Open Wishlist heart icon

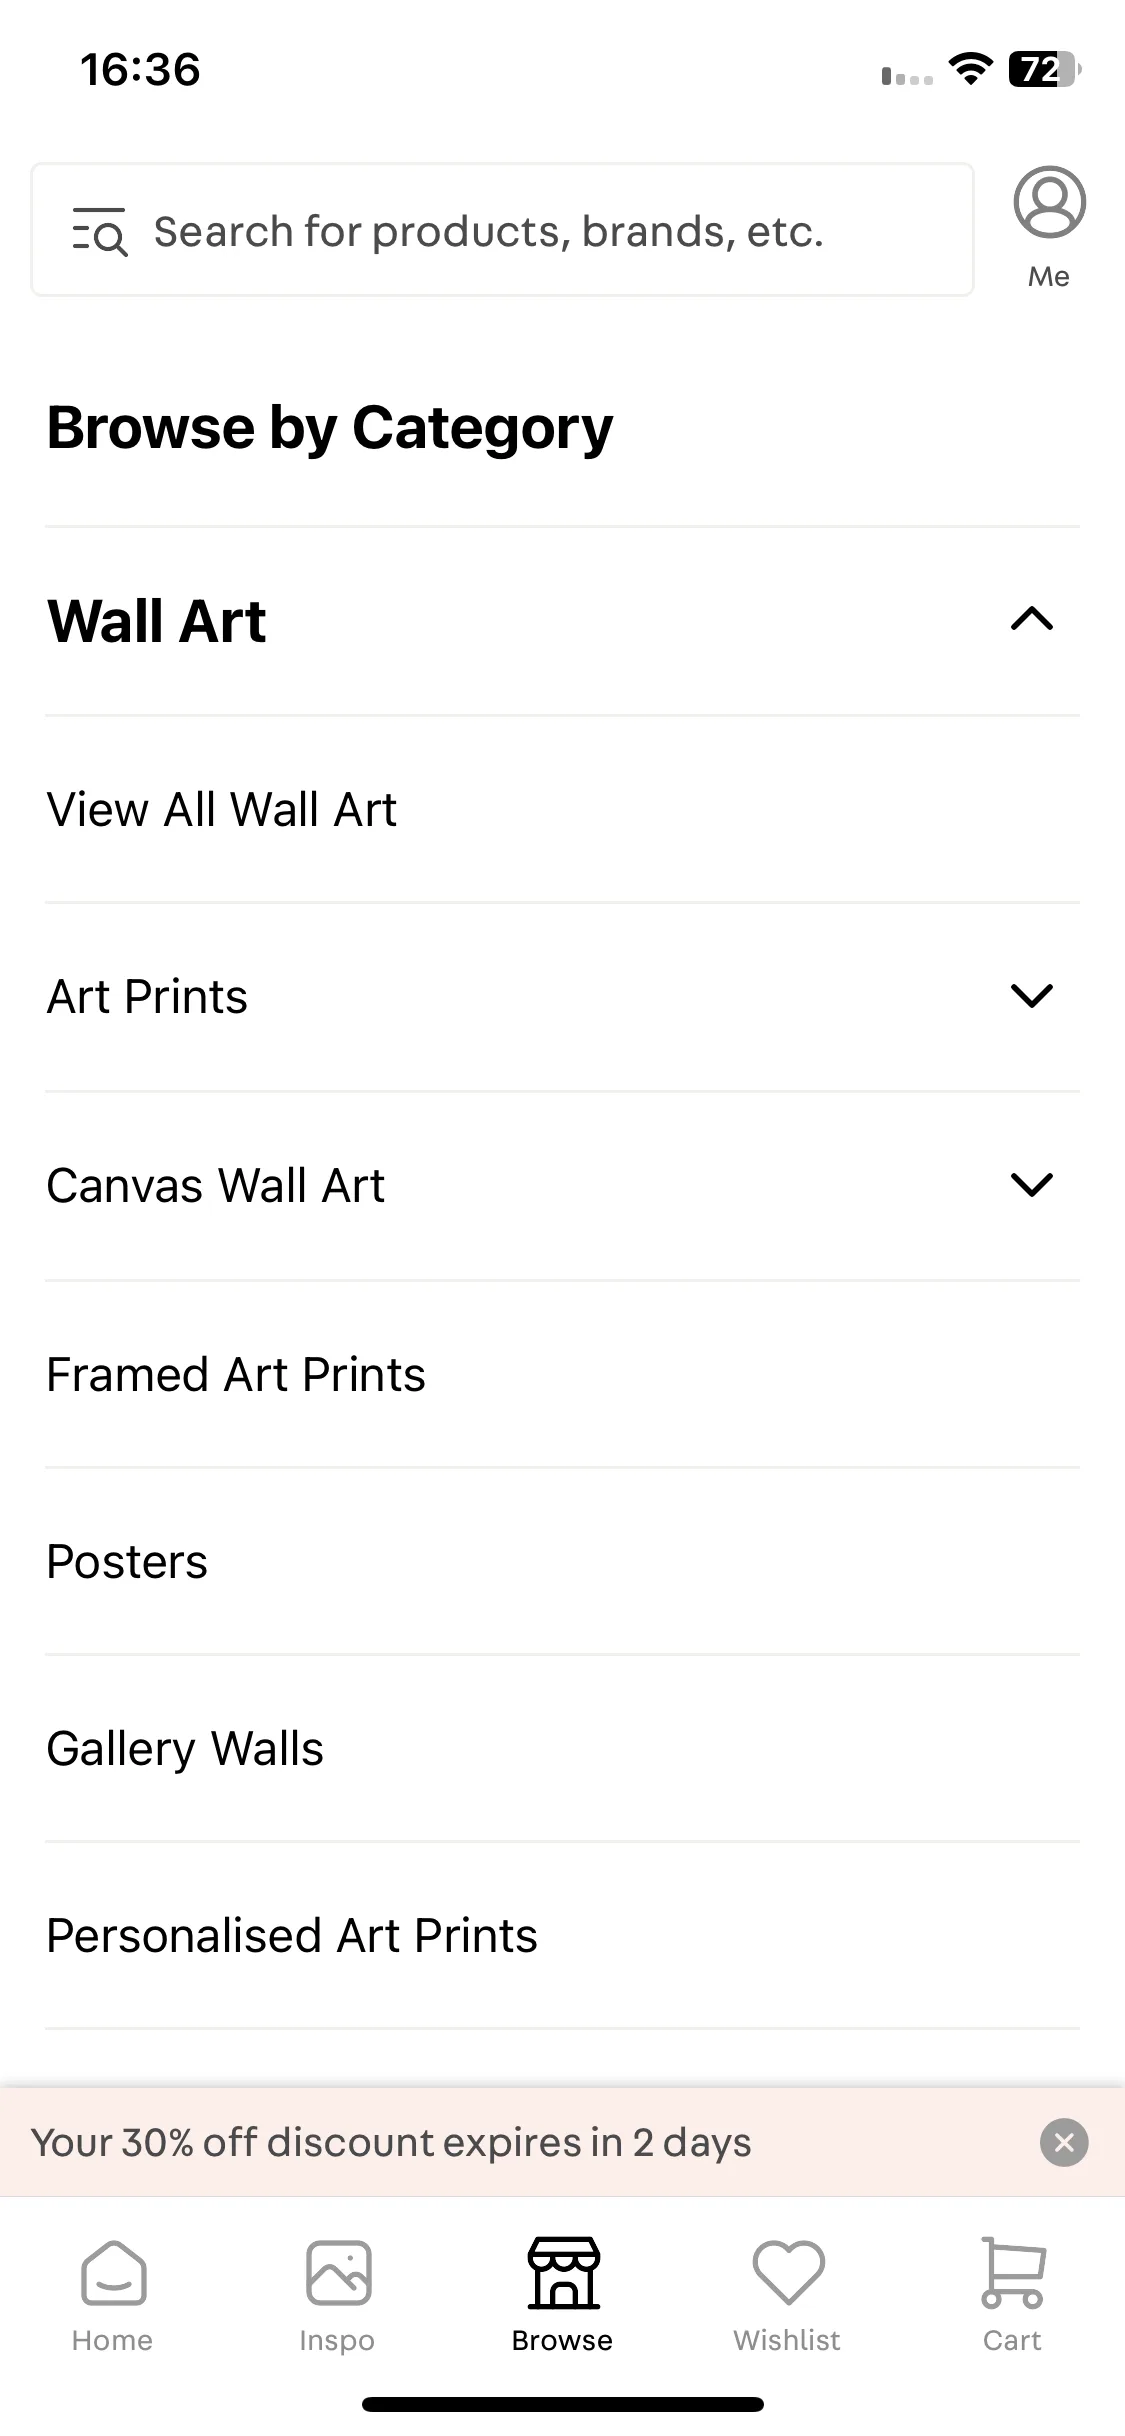coord(788,2273)
